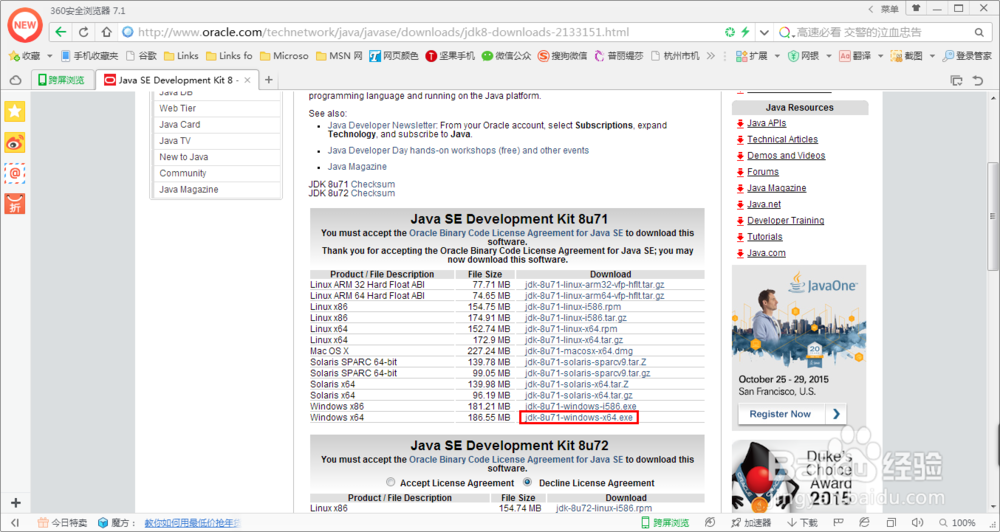Image resolution: width=1000 pixels, height=532 pixels.
Task: Open the 微信公众 bookmark
Action: point(506,56)
